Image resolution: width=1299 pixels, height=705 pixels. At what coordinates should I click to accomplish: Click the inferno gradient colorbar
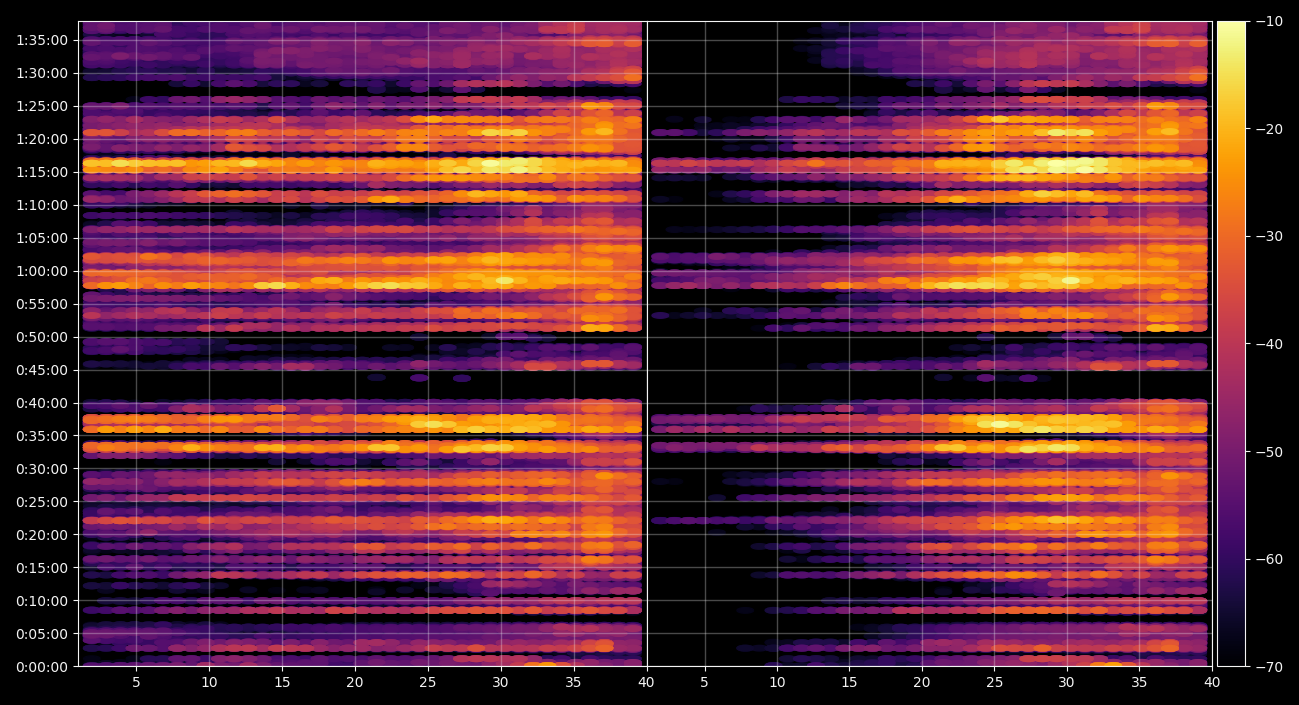(1231, 344)
